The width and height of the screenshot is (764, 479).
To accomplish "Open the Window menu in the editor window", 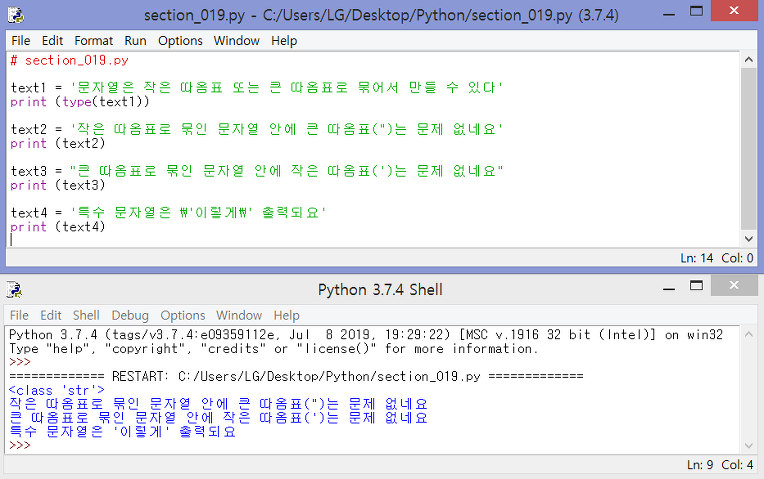I will tap(237, 40).
